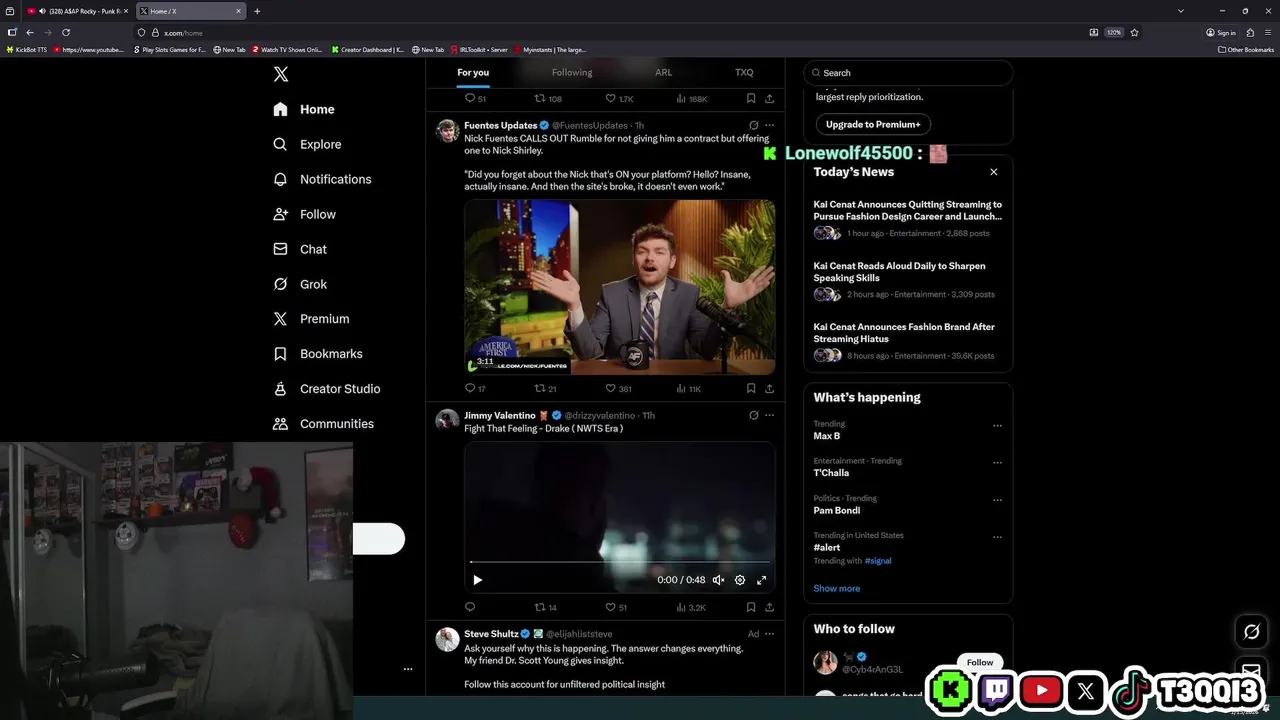
Task: Open Explore in sidebar
Action: click(307, 144)
